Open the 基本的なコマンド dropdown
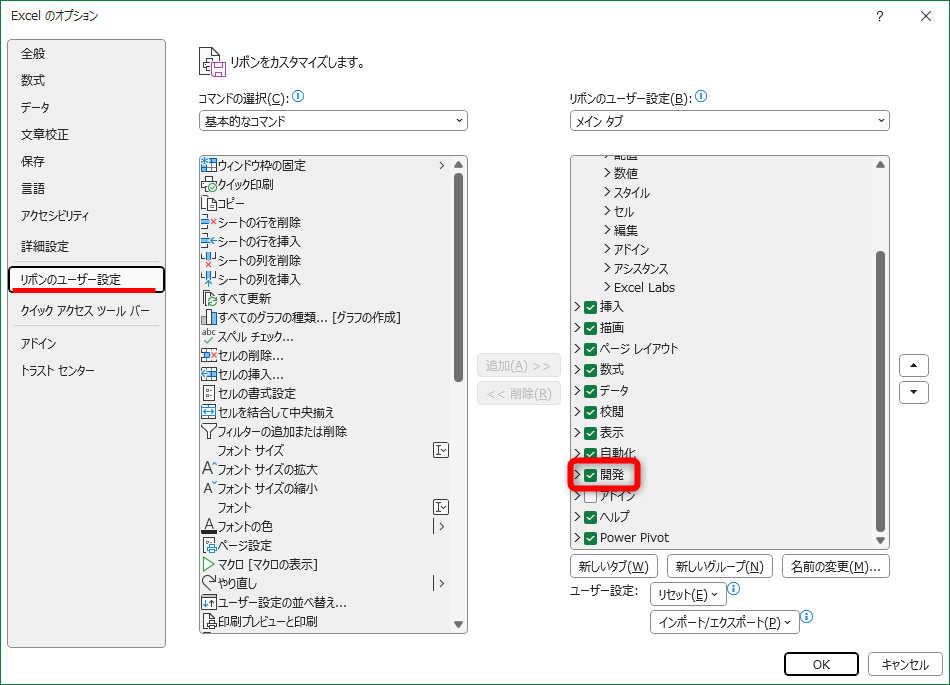 (x=332, y=120)
